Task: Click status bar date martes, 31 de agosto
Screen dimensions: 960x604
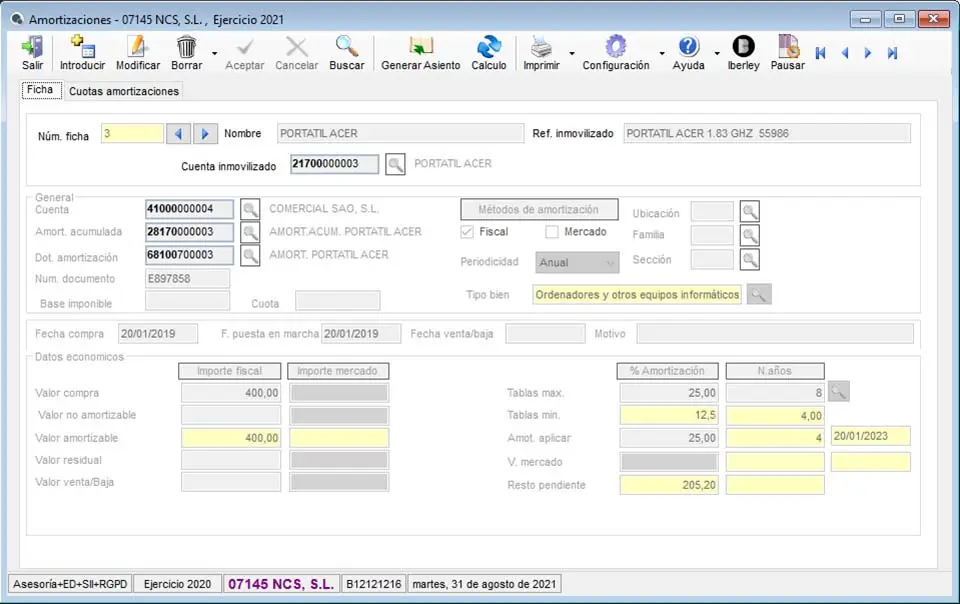Action: (484, 584)
